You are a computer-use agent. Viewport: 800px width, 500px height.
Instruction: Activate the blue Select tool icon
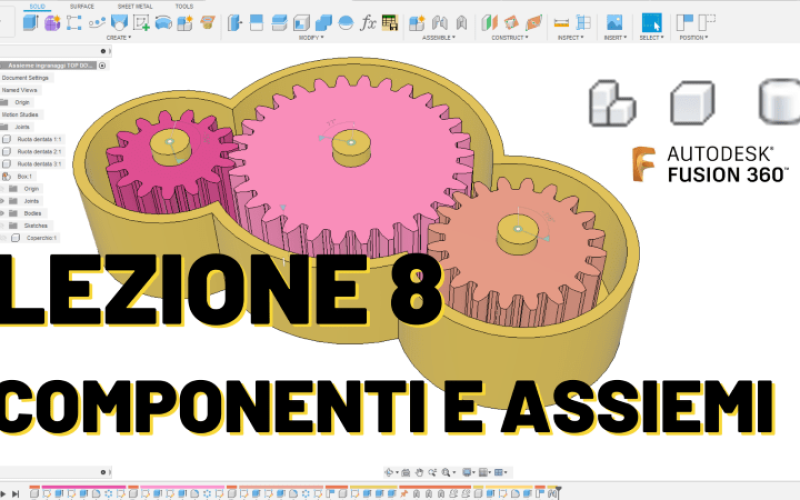point(652,23)
